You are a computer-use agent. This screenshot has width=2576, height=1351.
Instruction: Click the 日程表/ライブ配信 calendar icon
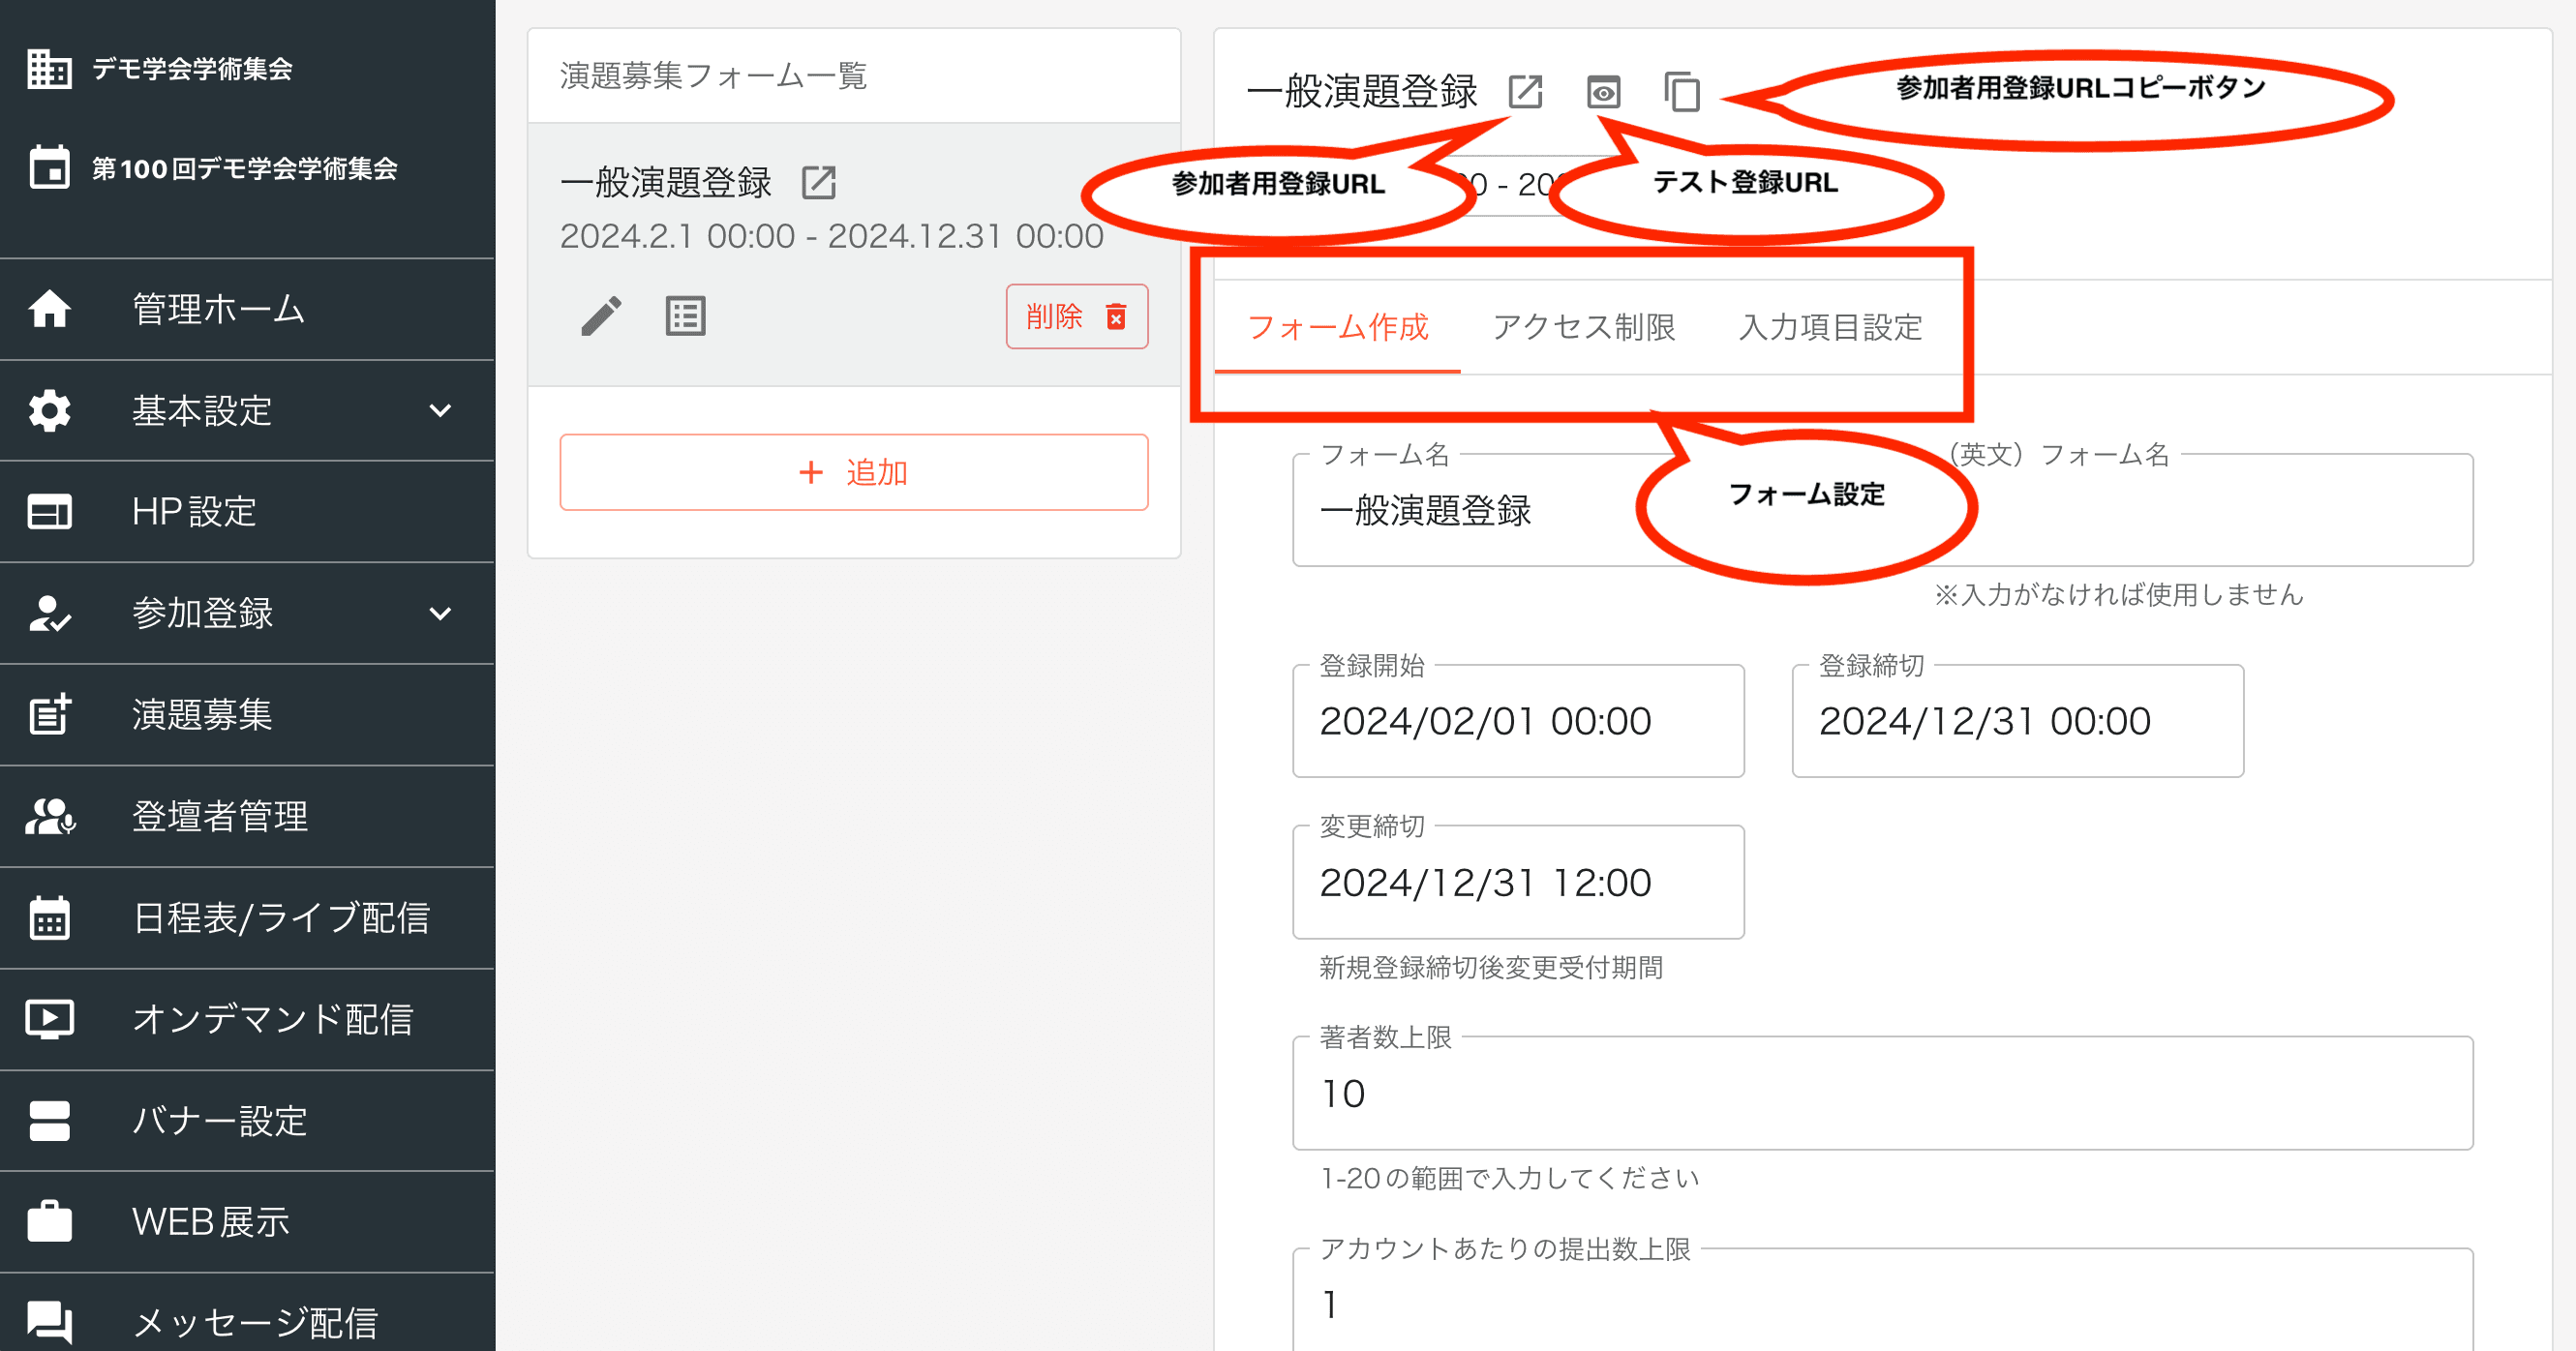tap(49, 917)
